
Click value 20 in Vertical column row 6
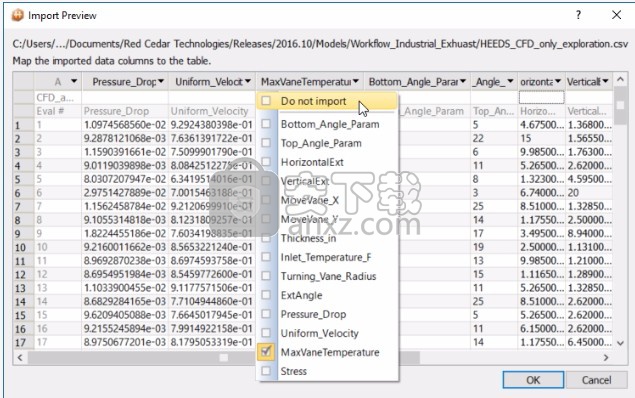[x=589, y=193]
